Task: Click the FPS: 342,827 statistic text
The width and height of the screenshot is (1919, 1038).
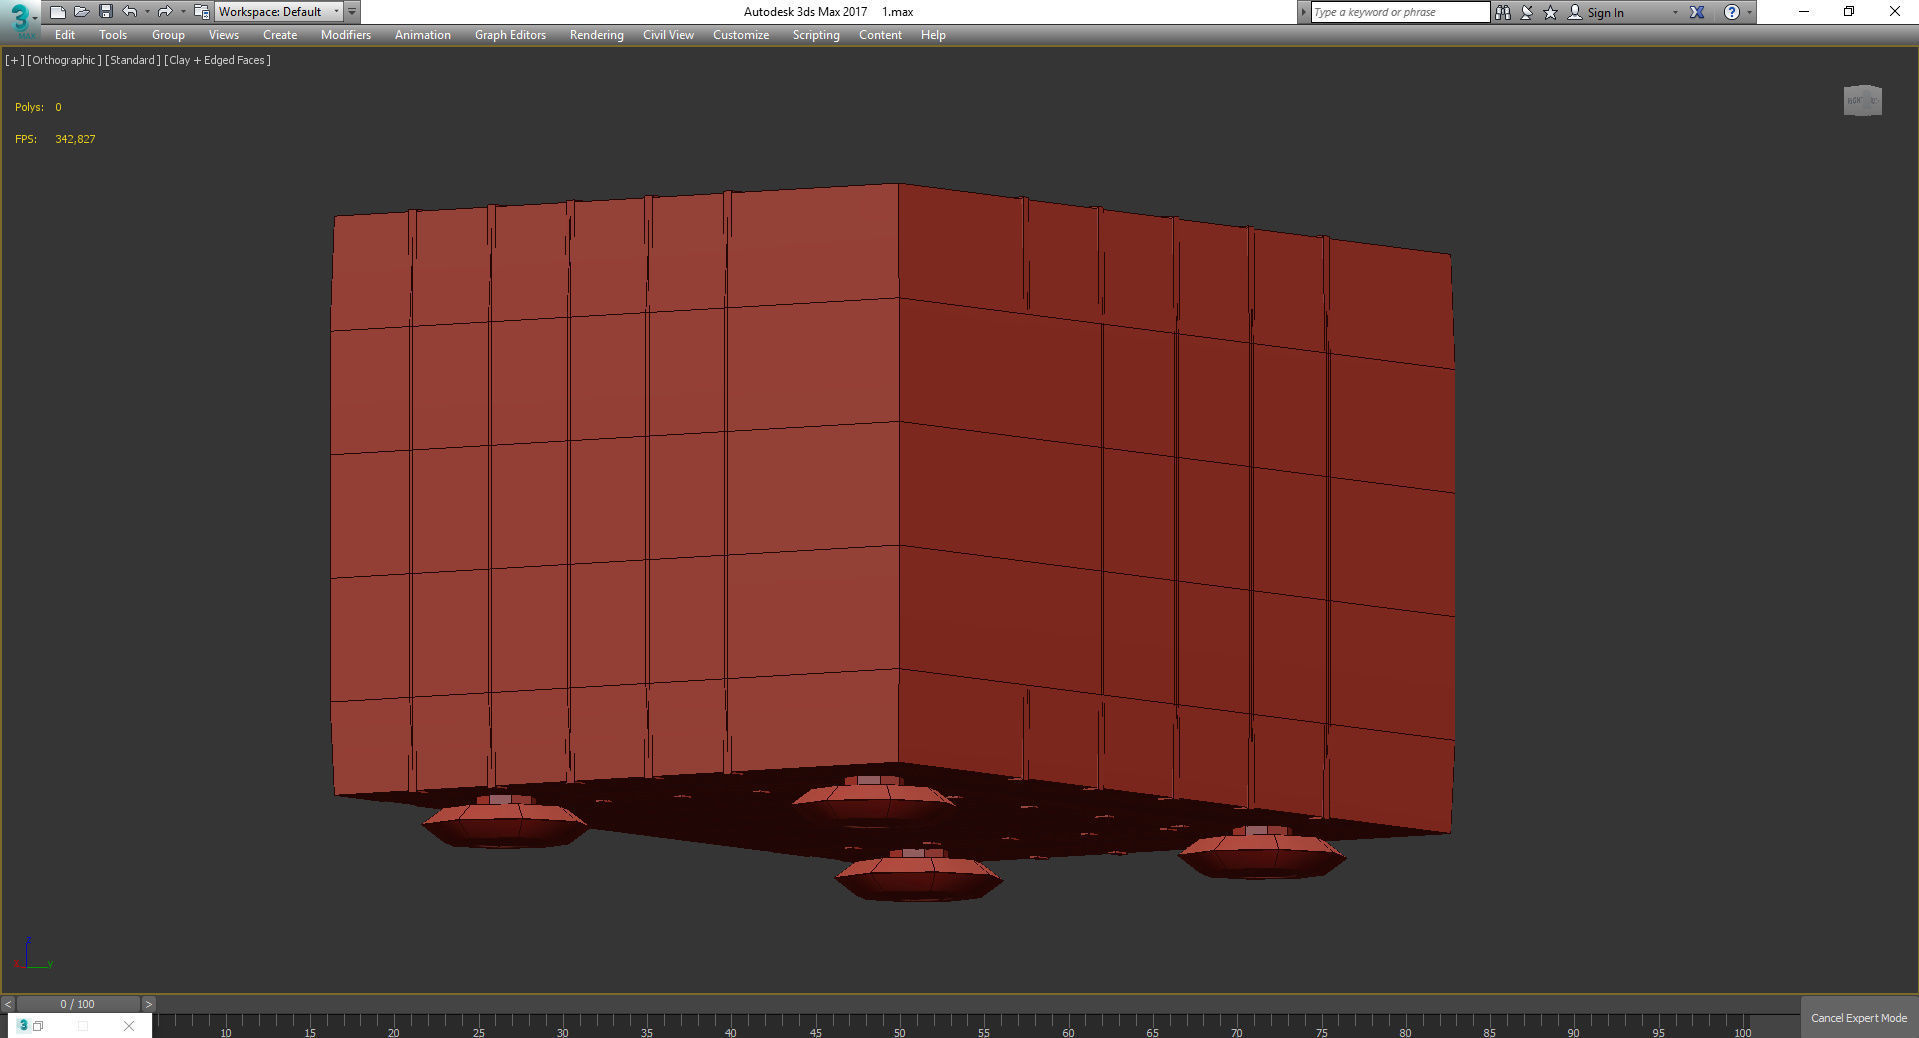Action: coord(55,139)
